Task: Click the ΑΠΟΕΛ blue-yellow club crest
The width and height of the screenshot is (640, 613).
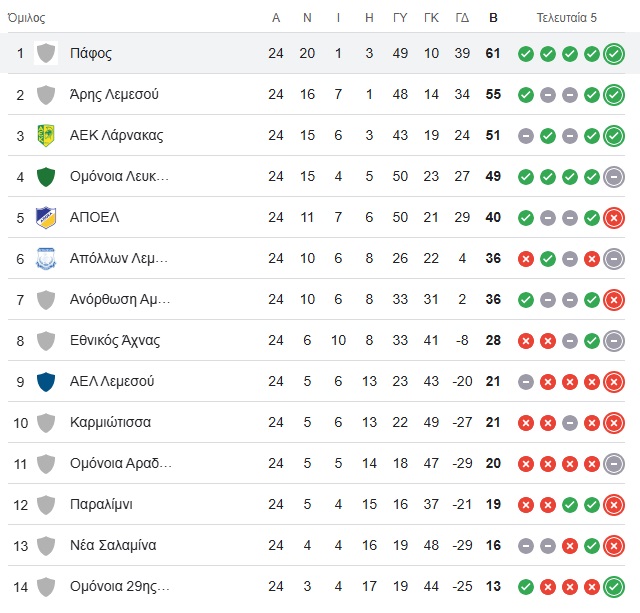Action: point(46,218)
